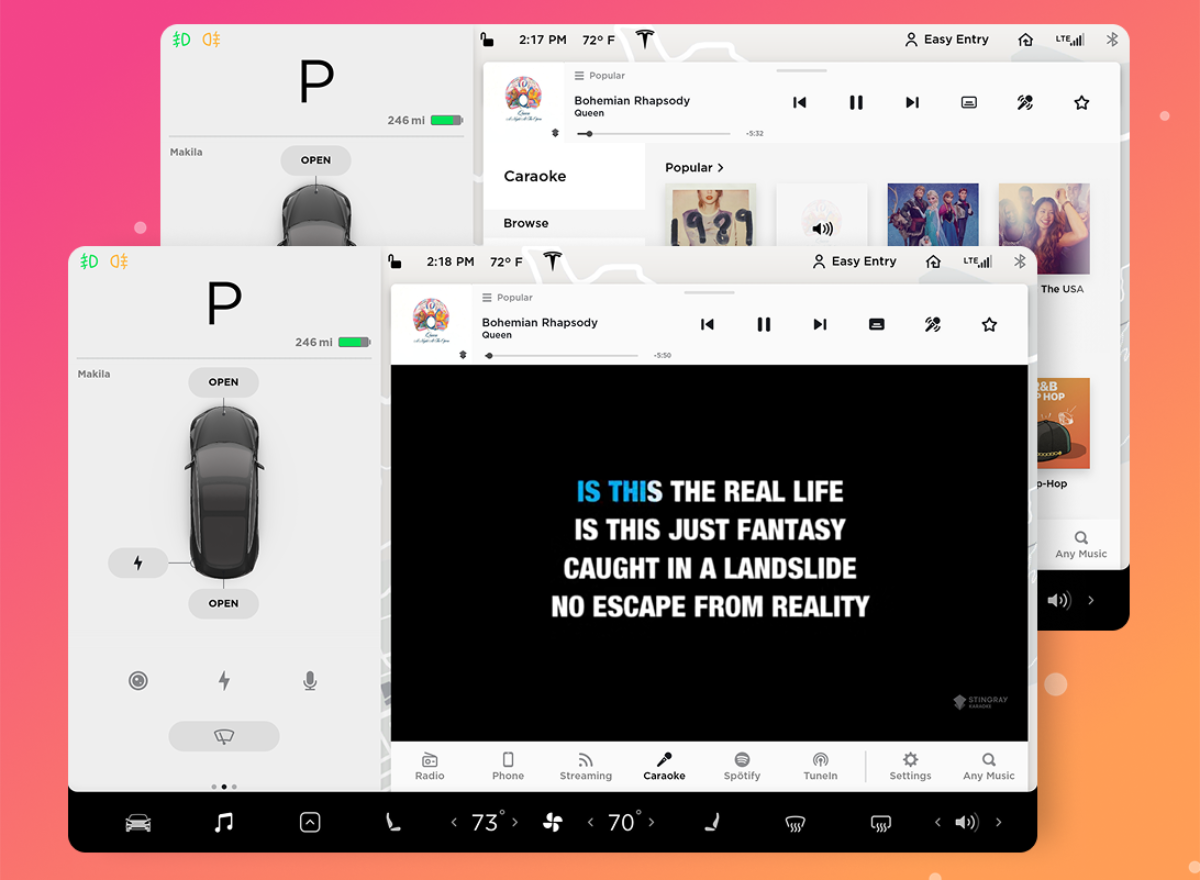Open the Easy Entry profile in front window
The width and height of the screenshot is (1200, 880).
(x=855, y=261)
